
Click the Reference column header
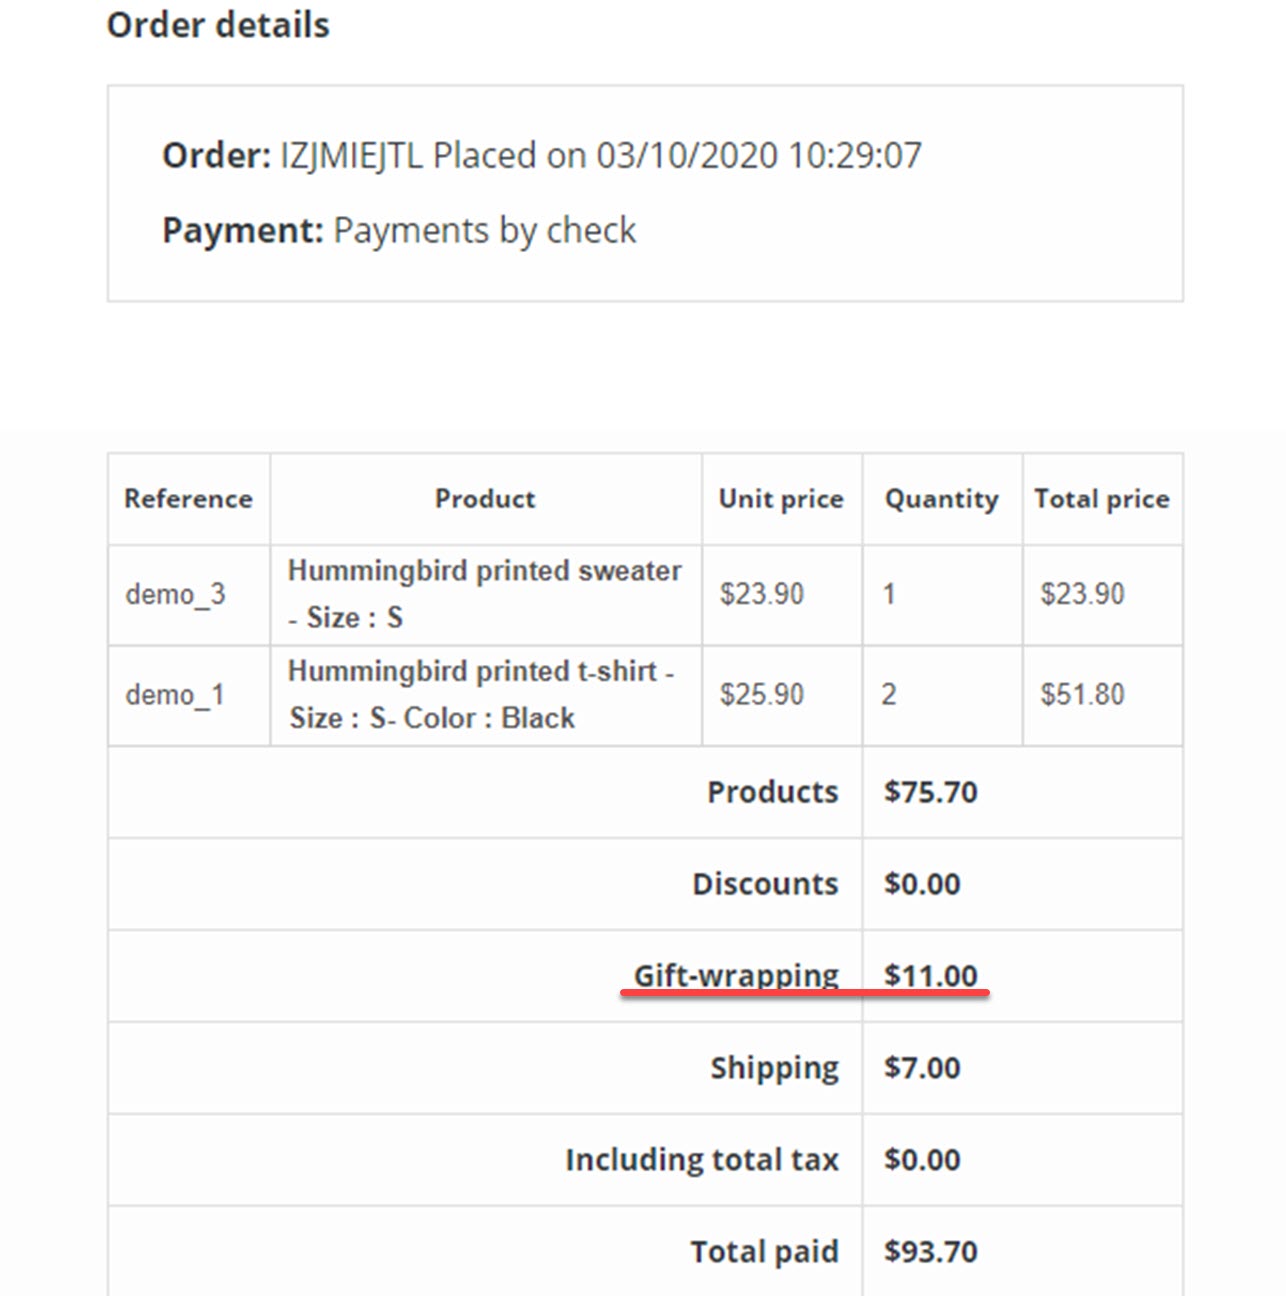pyautogui.click(x=188, y=499)
